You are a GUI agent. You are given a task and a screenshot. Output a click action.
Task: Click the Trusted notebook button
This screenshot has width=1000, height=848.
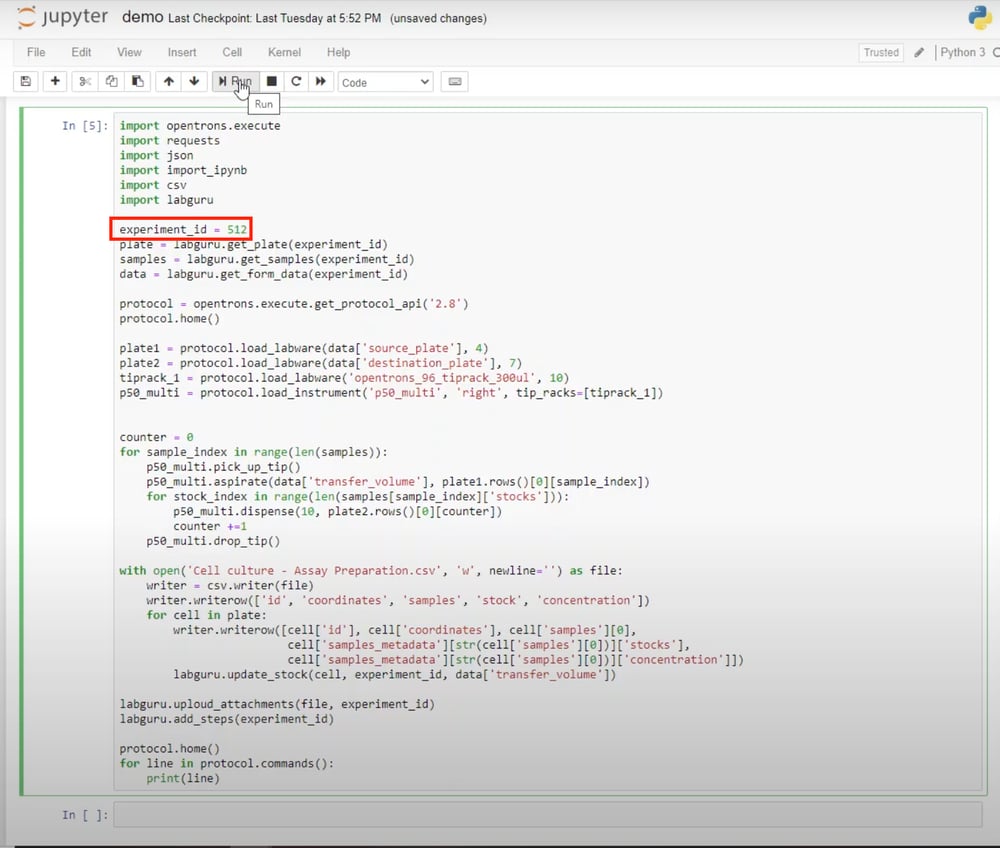pyautogui.click(x=880, y=52)
